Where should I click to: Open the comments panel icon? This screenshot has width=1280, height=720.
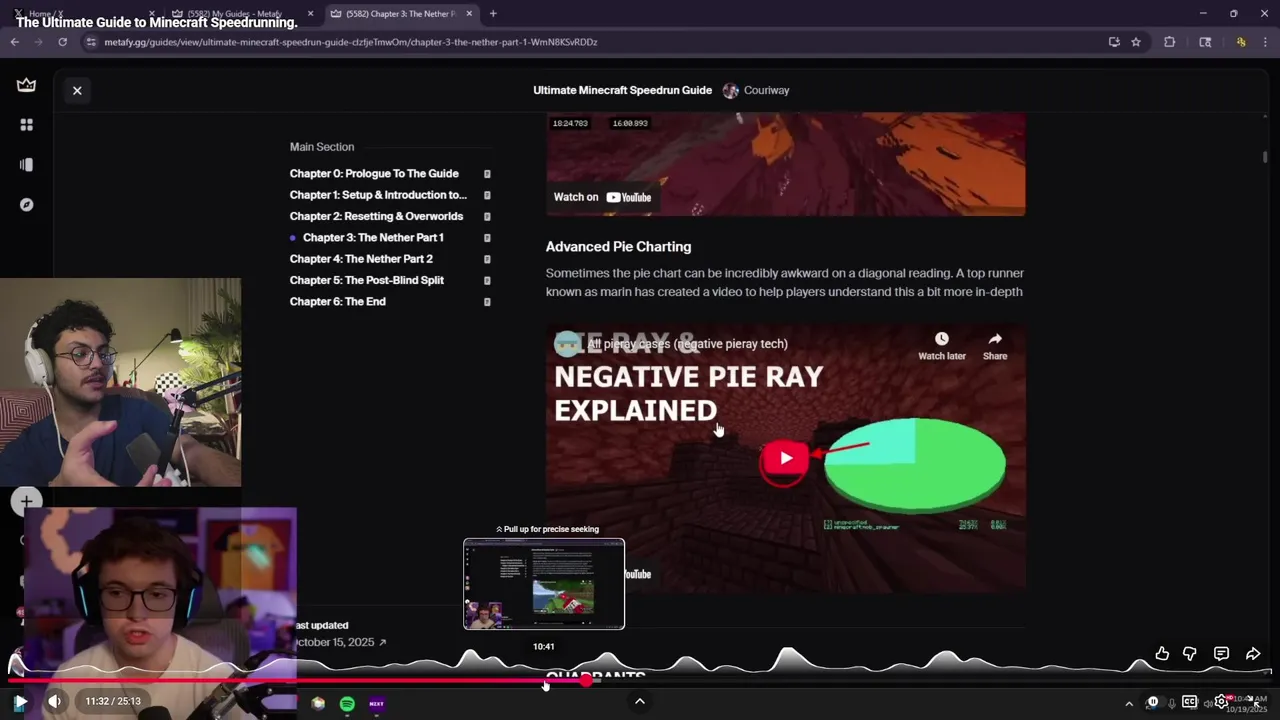(x=1221, y=654)
